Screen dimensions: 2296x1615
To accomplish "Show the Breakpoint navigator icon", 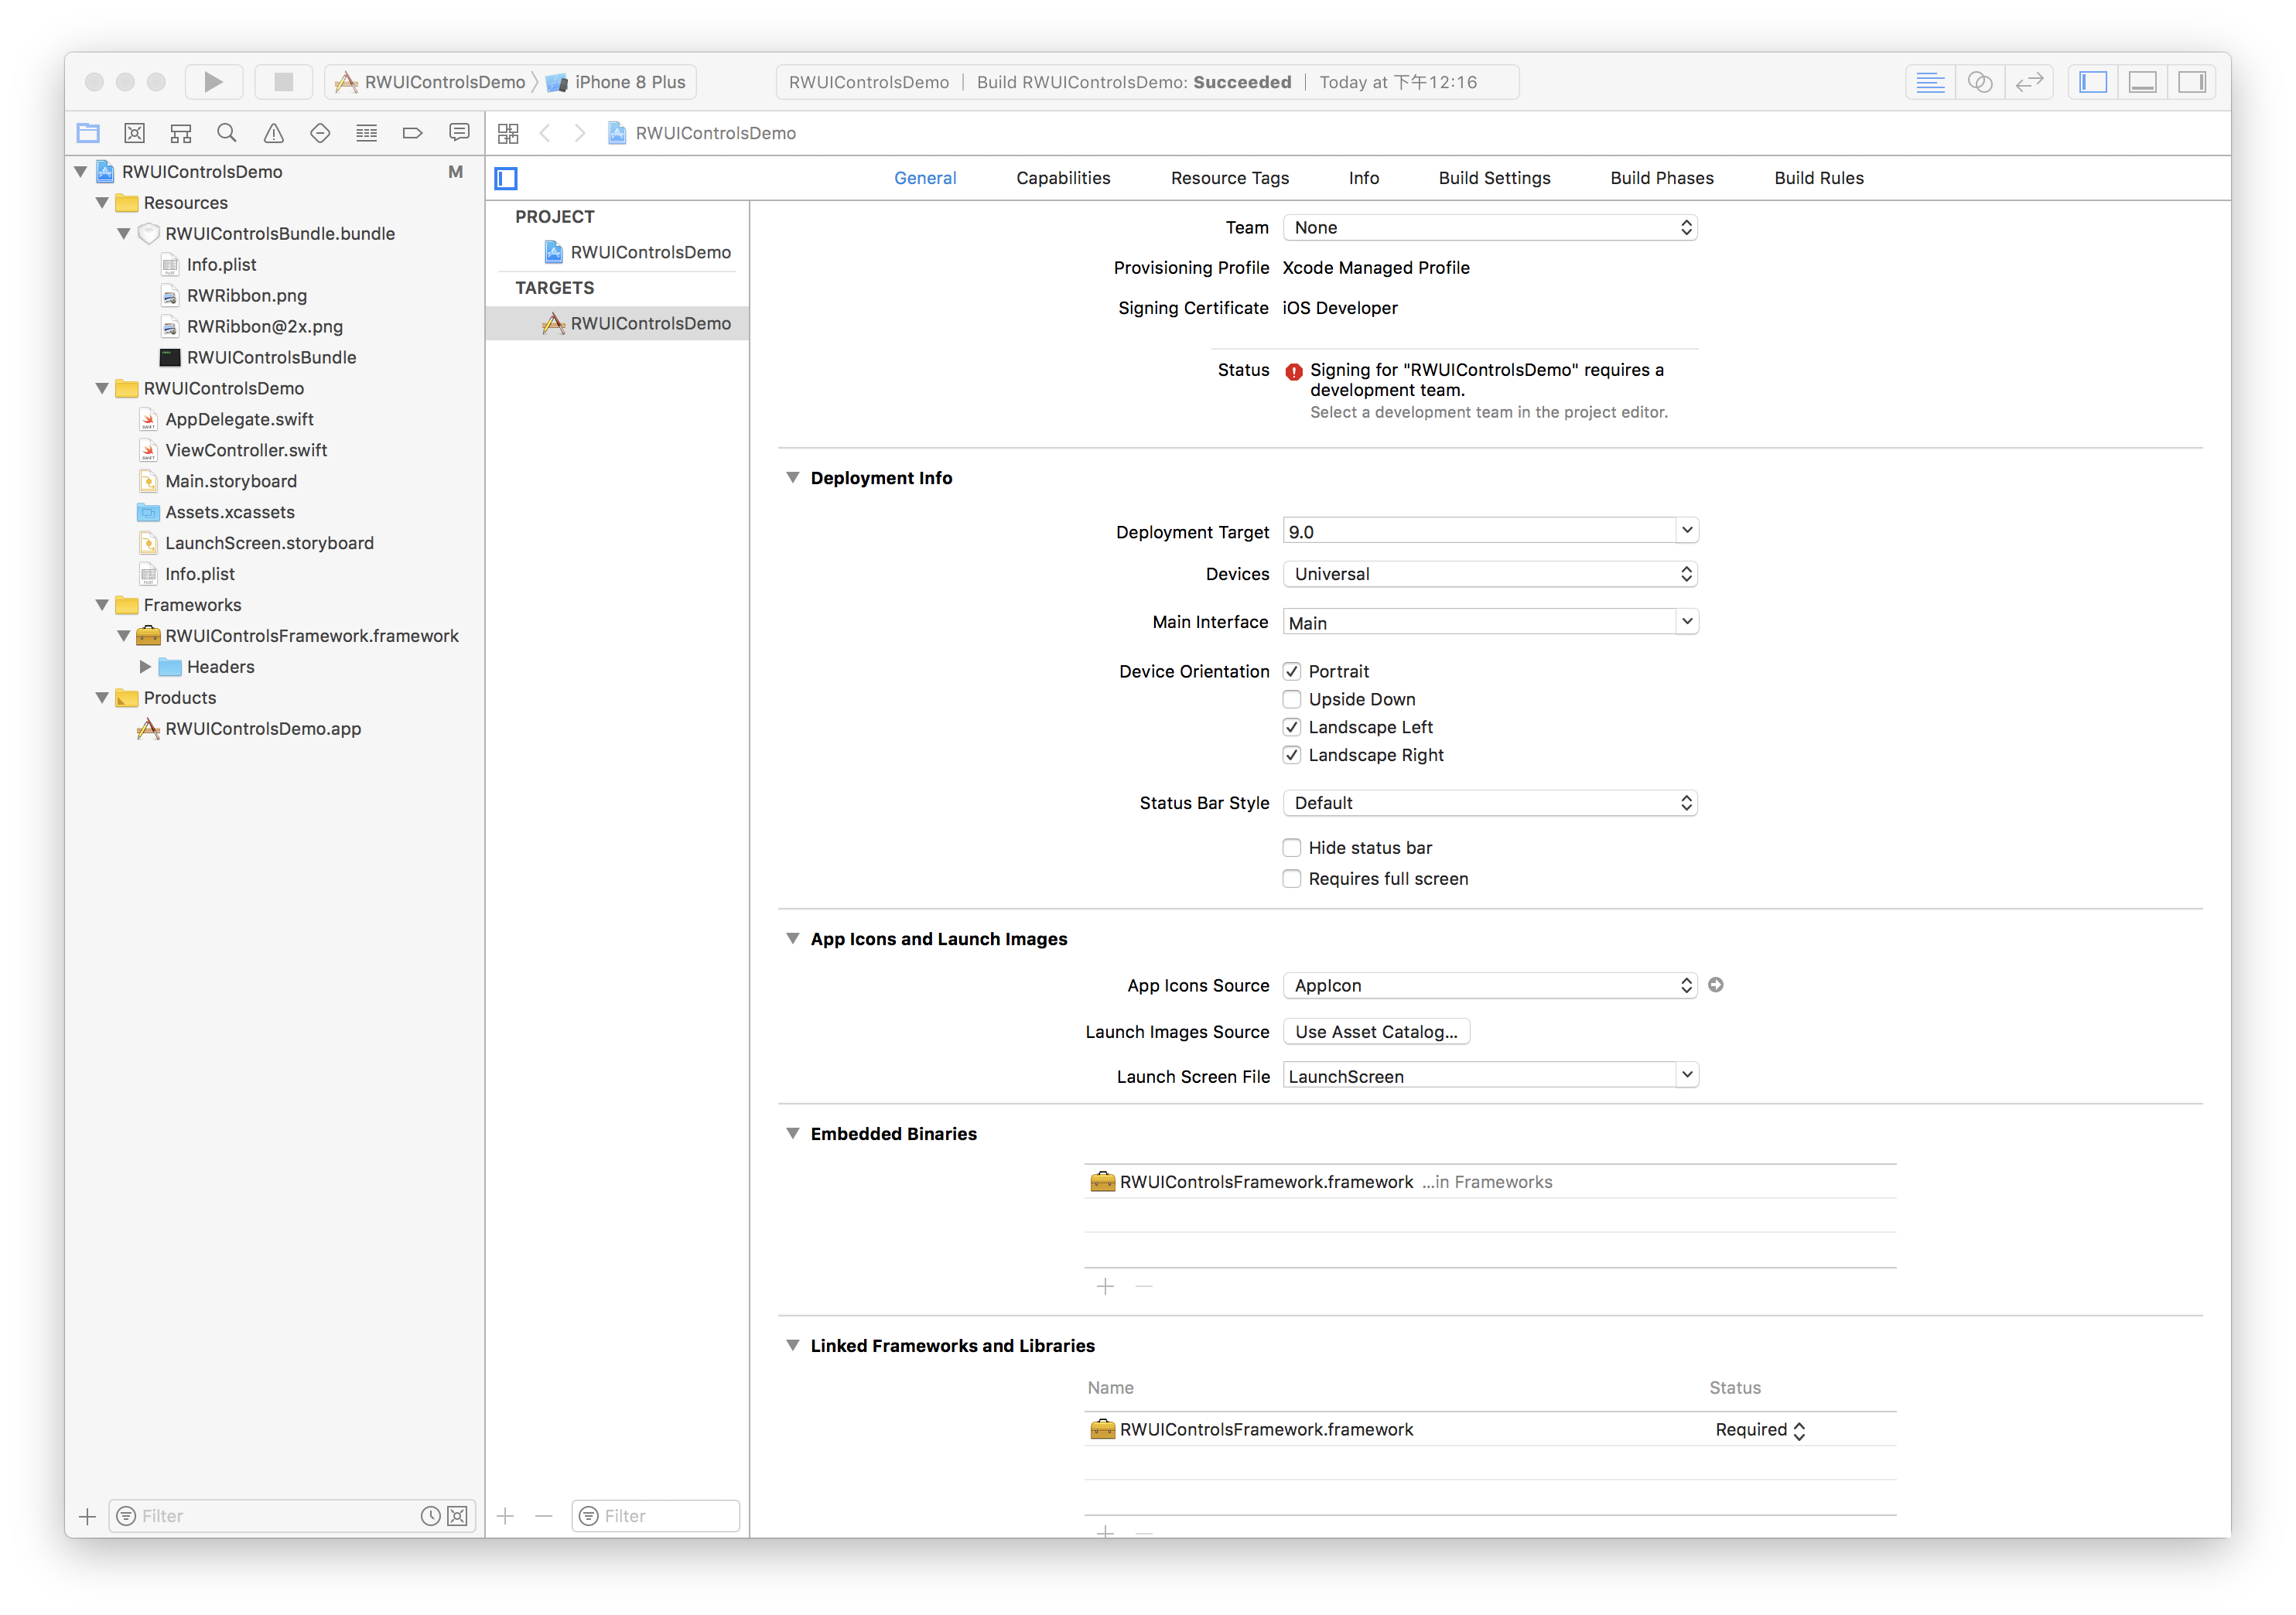I will [412, 133].
